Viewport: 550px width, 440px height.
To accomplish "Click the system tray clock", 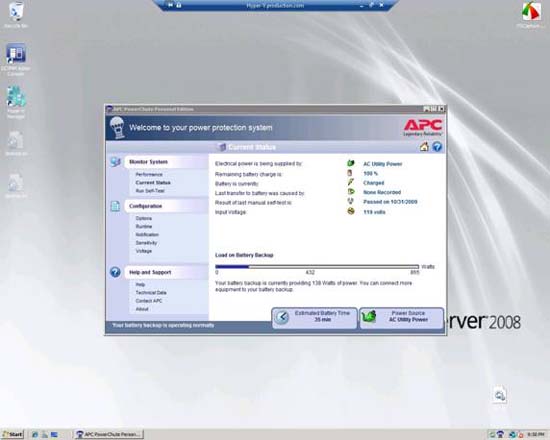I will pyautogui.click(x=536, y=434).
